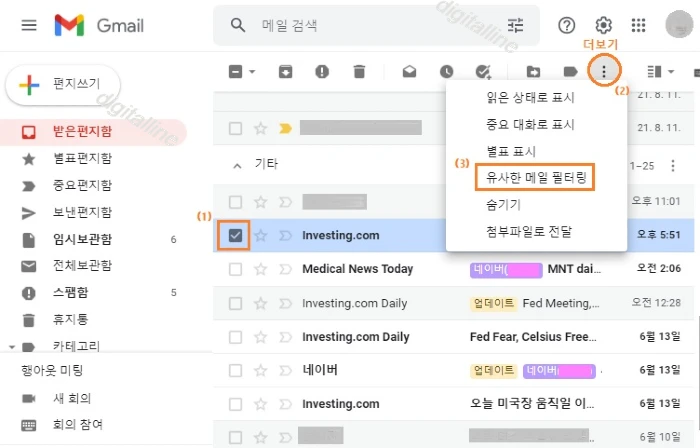Move selected mail to folder icon
The image size is (700, 448).
[x=533, y=71]
